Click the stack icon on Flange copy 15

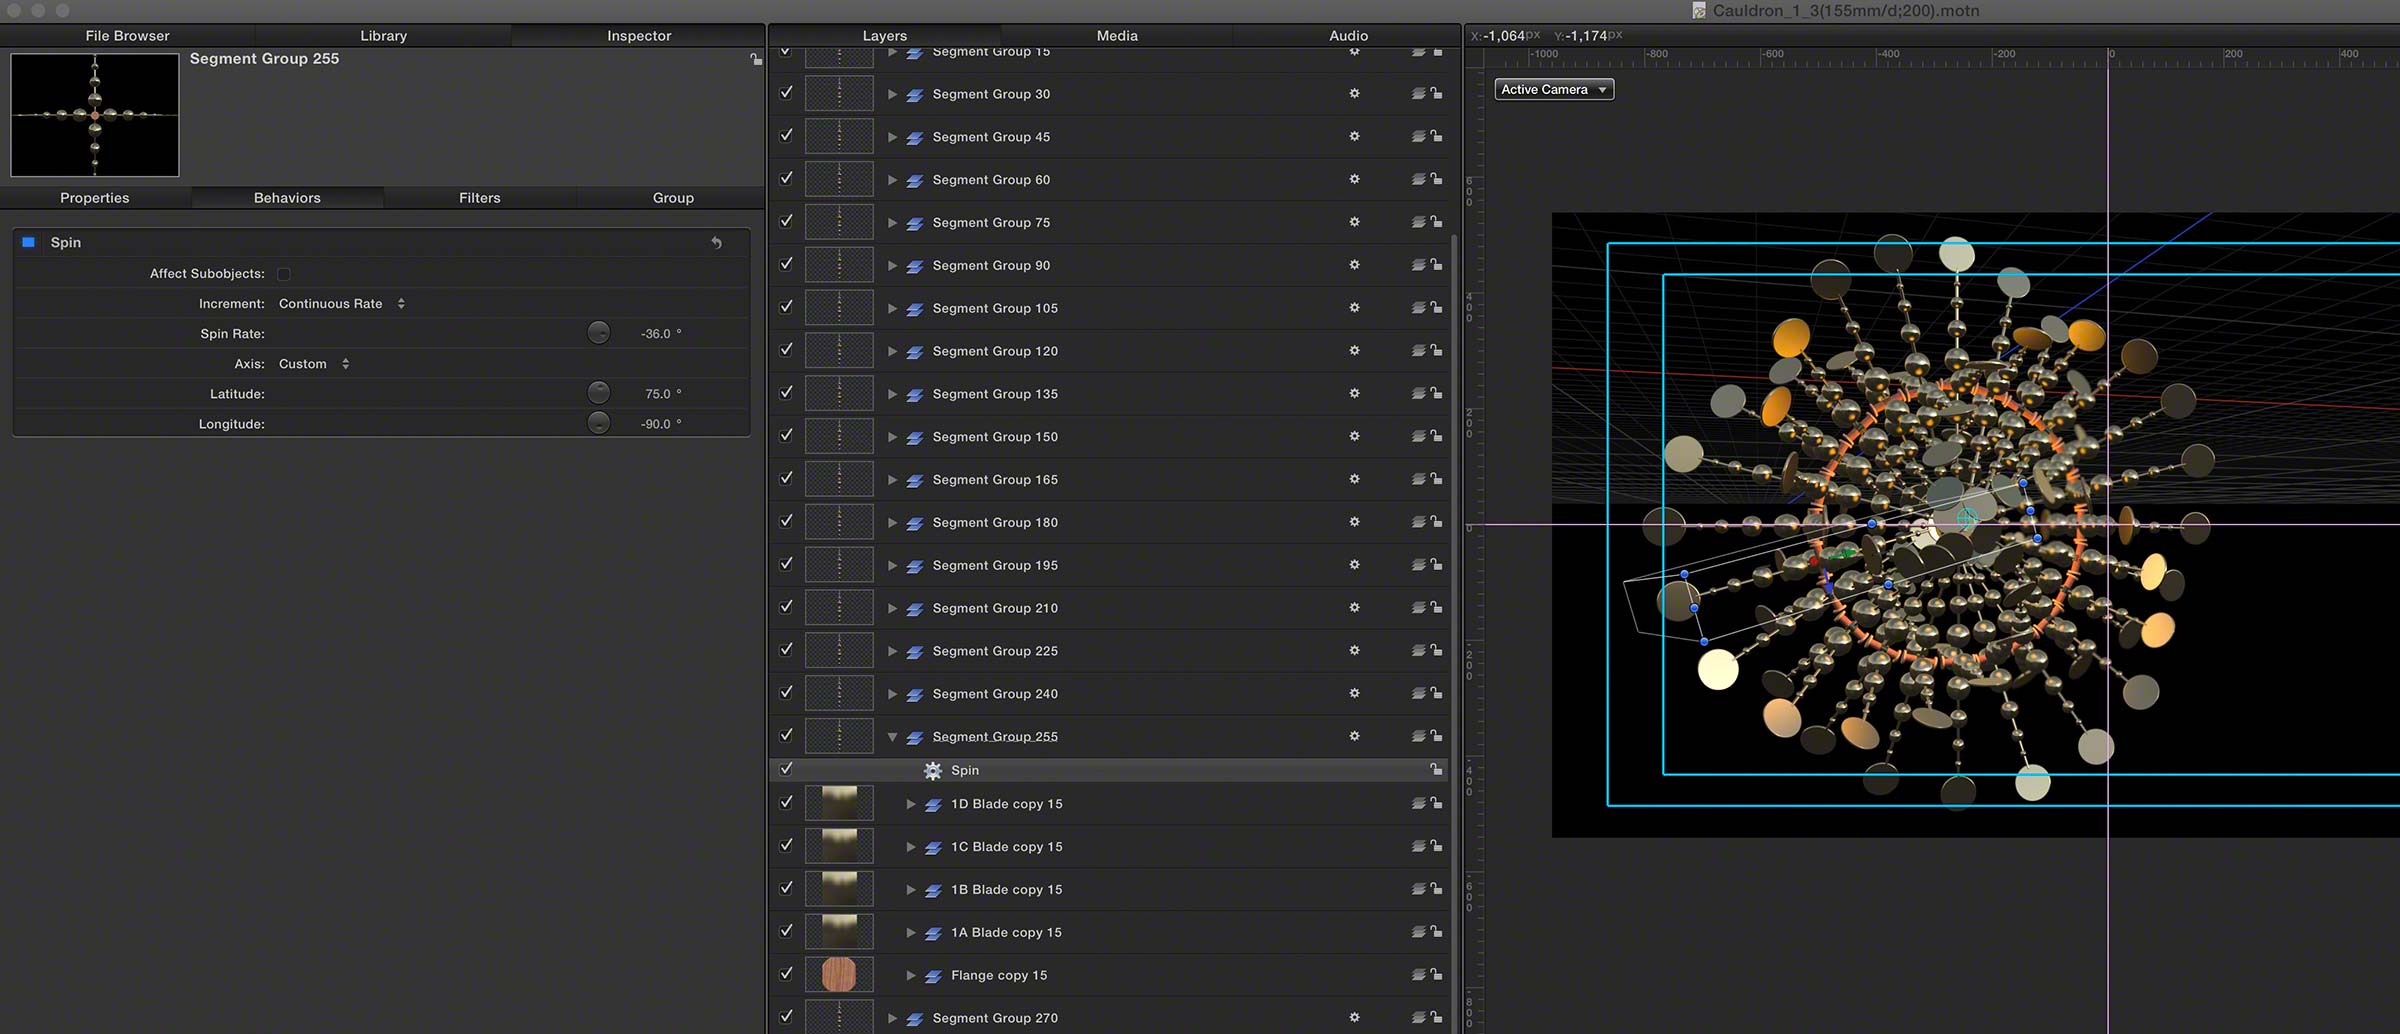point(1418,975)
